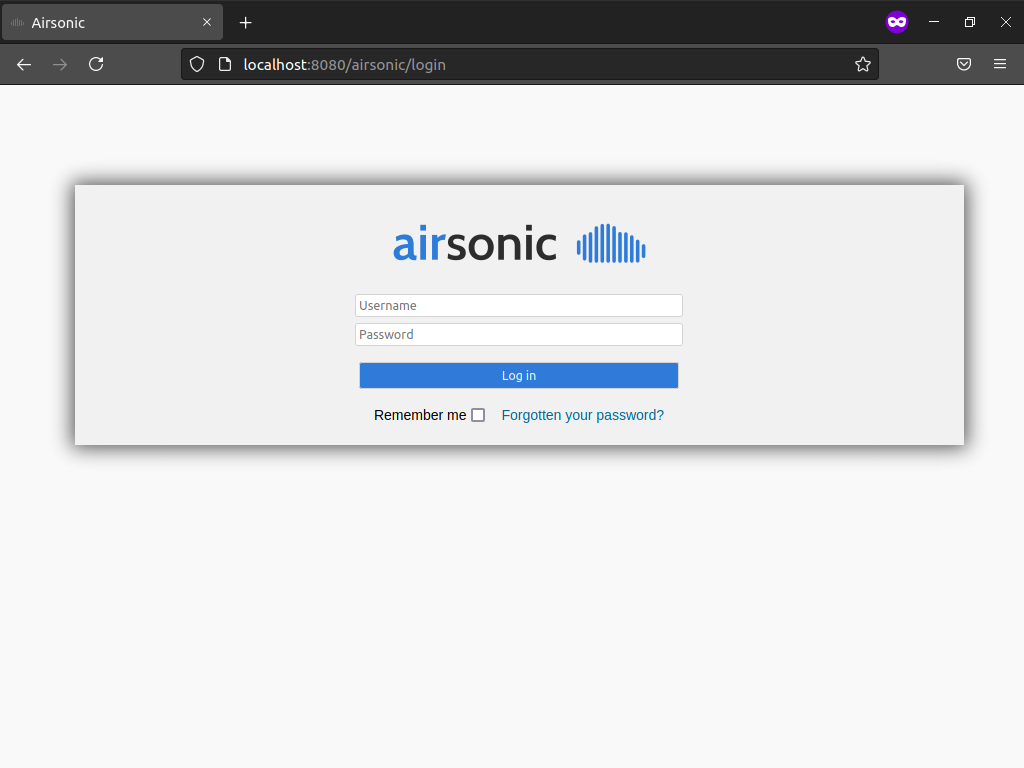Click the airsonic waveform logo

(611, 244)
